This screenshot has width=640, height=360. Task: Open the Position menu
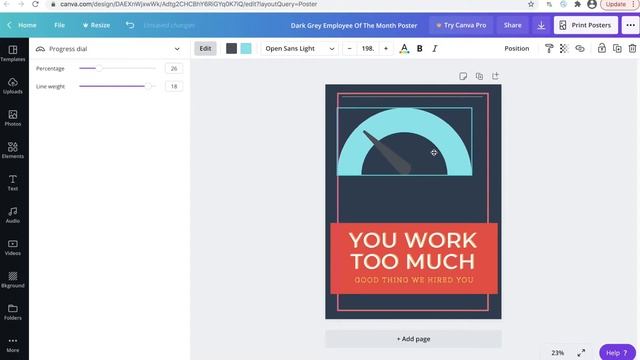pyautogui.click(x=516, y=49)
